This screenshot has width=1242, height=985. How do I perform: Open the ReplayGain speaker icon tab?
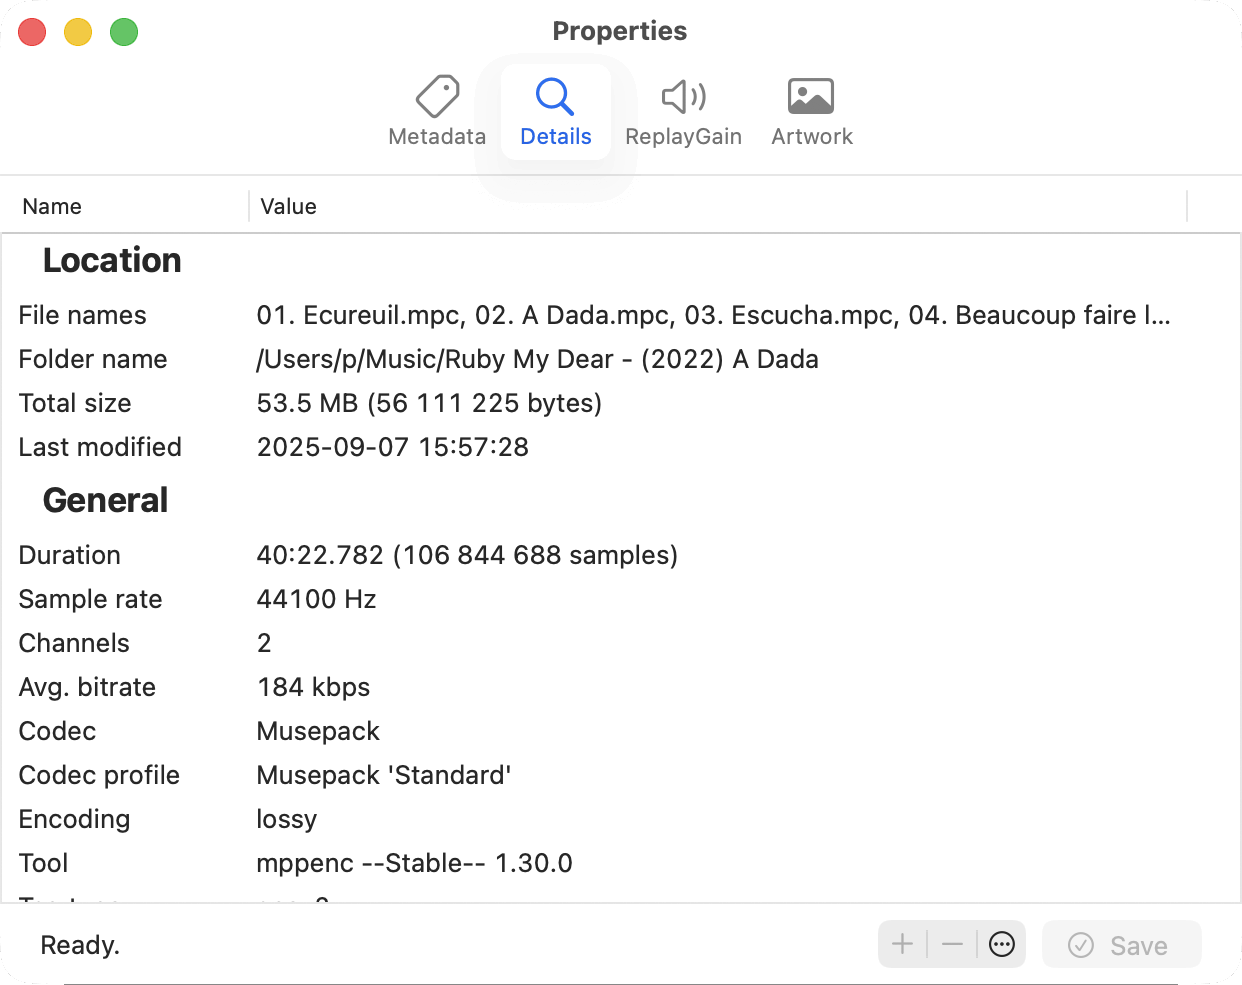[x=683, y=98]
